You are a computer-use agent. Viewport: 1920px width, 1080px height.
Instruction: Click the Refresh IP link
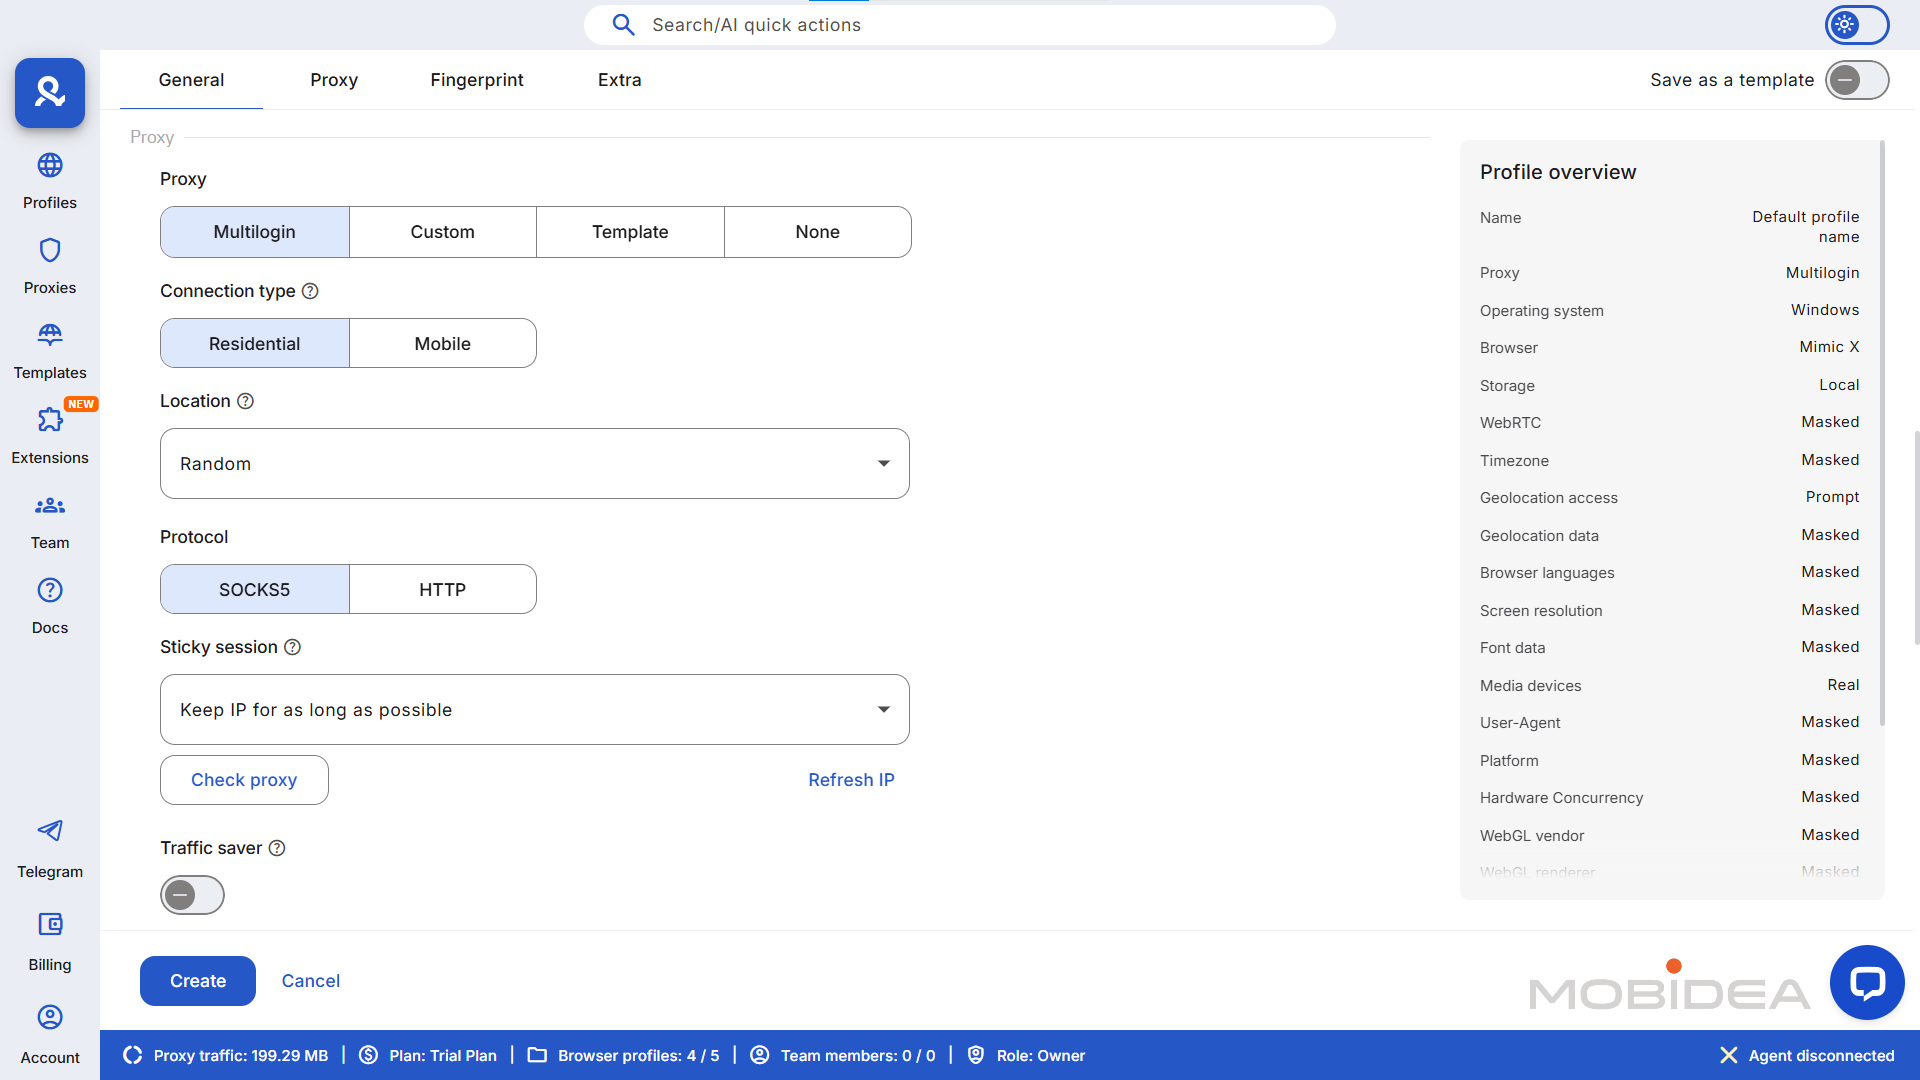coord(851,780)
